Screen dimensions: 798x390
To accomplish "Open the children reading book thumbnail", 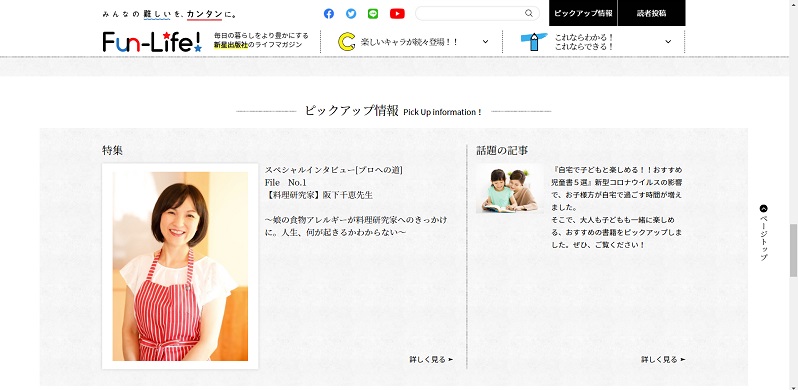I will coord(509,188).
